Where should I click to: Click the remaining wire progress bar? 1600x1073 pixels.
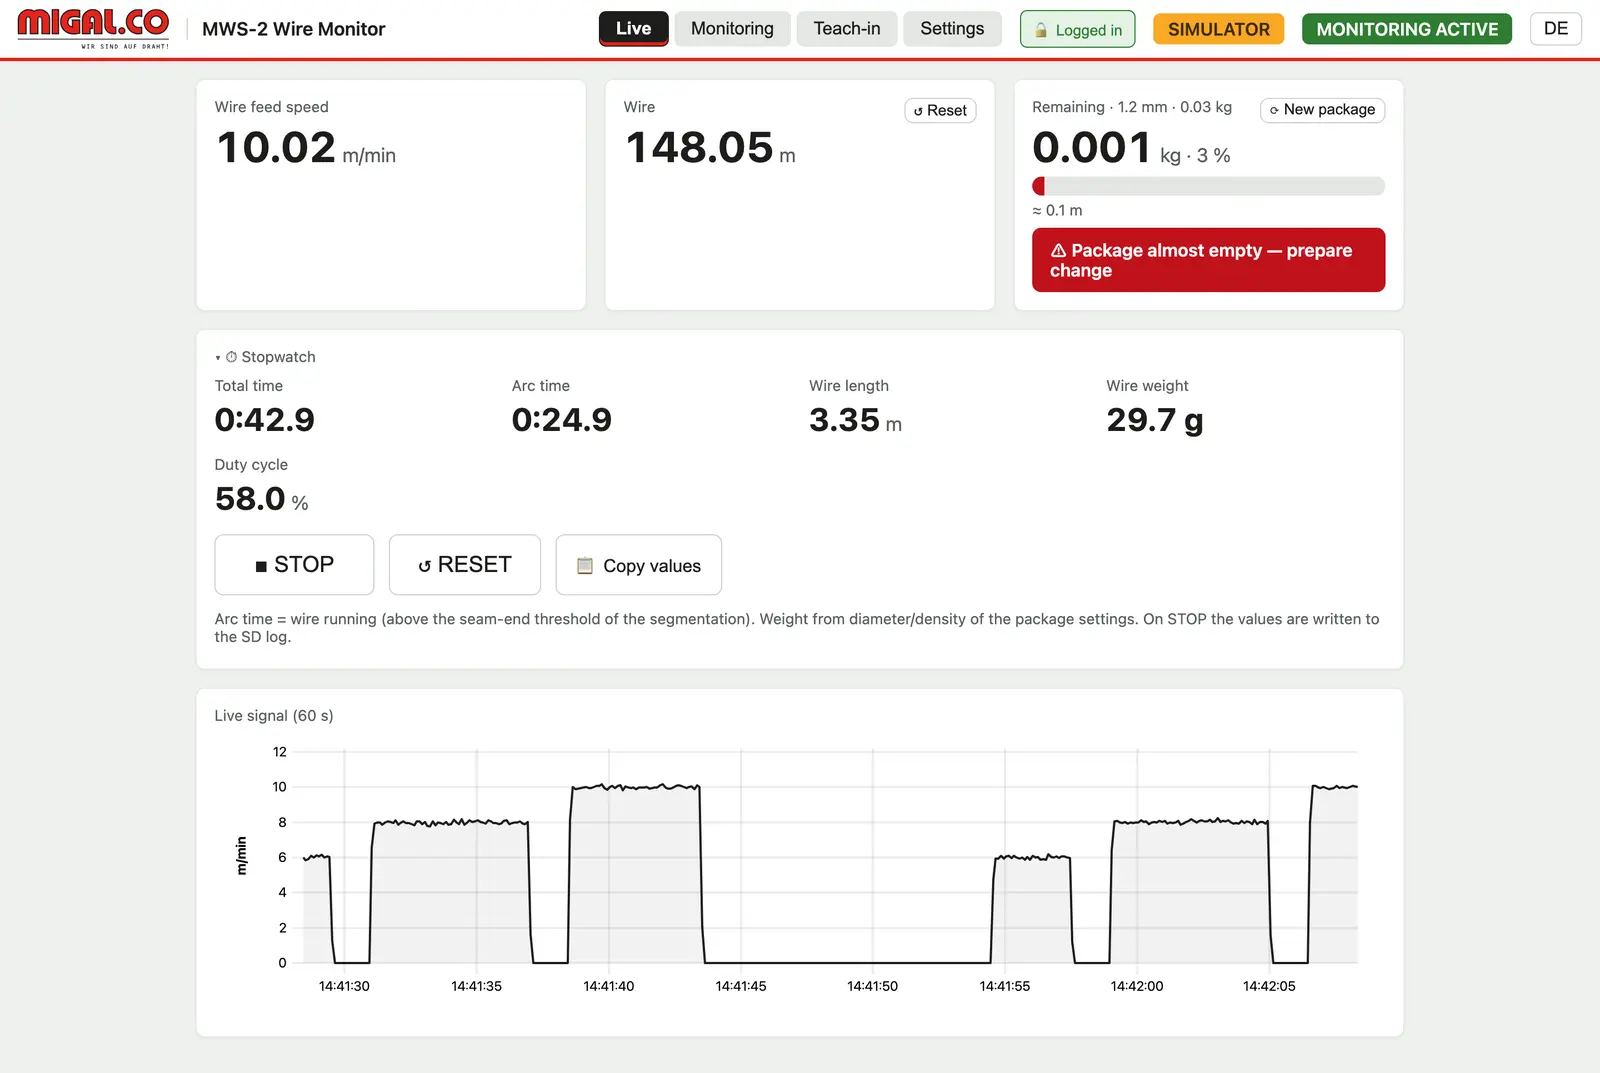tap(1208, 186)
